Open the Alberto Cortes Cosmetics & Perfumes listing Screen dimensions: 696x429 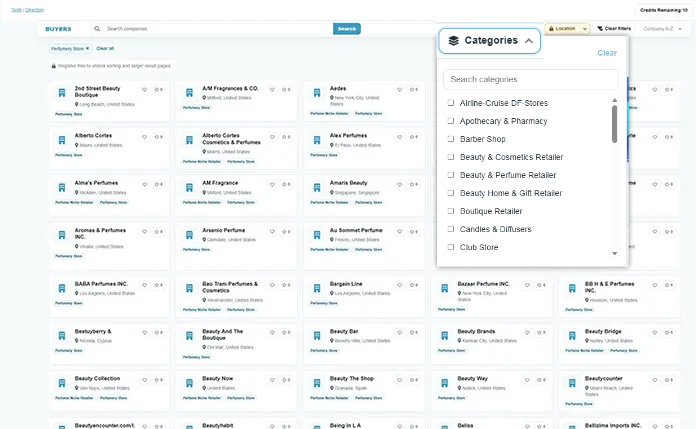click(x=231, y=139)
